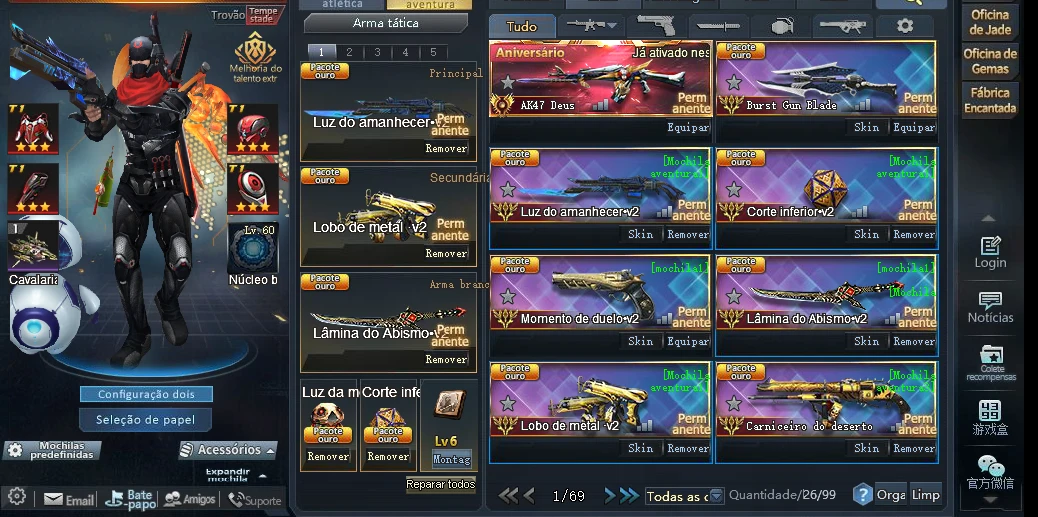Expand the rifle filter tab dropdown arrow
The height and width of the screenshot is (517, 1038).
[x=612, y=26]
